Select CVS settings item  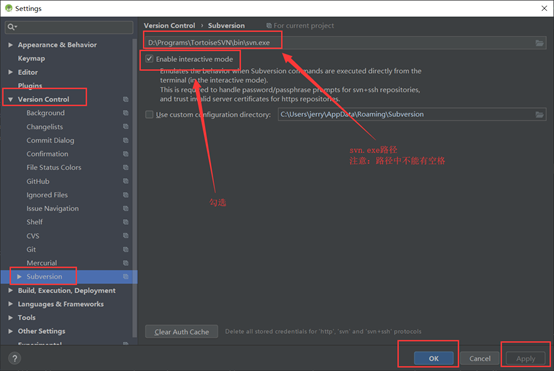[x=33, y=236]
